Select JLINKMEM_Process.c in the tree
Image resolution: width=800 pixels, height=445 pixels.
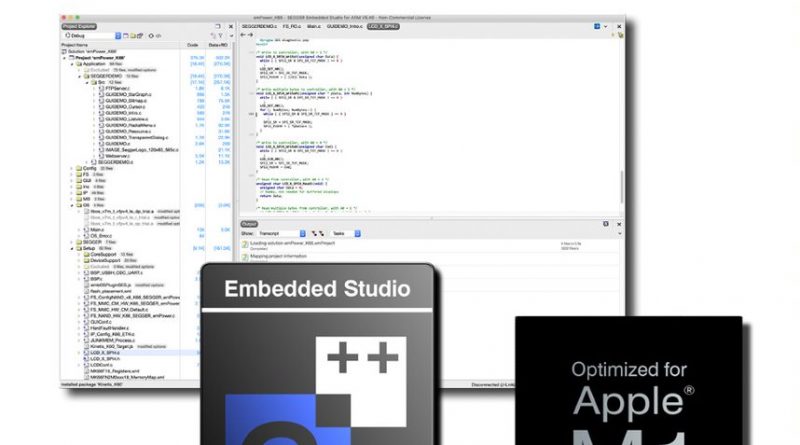pos(112,340)
